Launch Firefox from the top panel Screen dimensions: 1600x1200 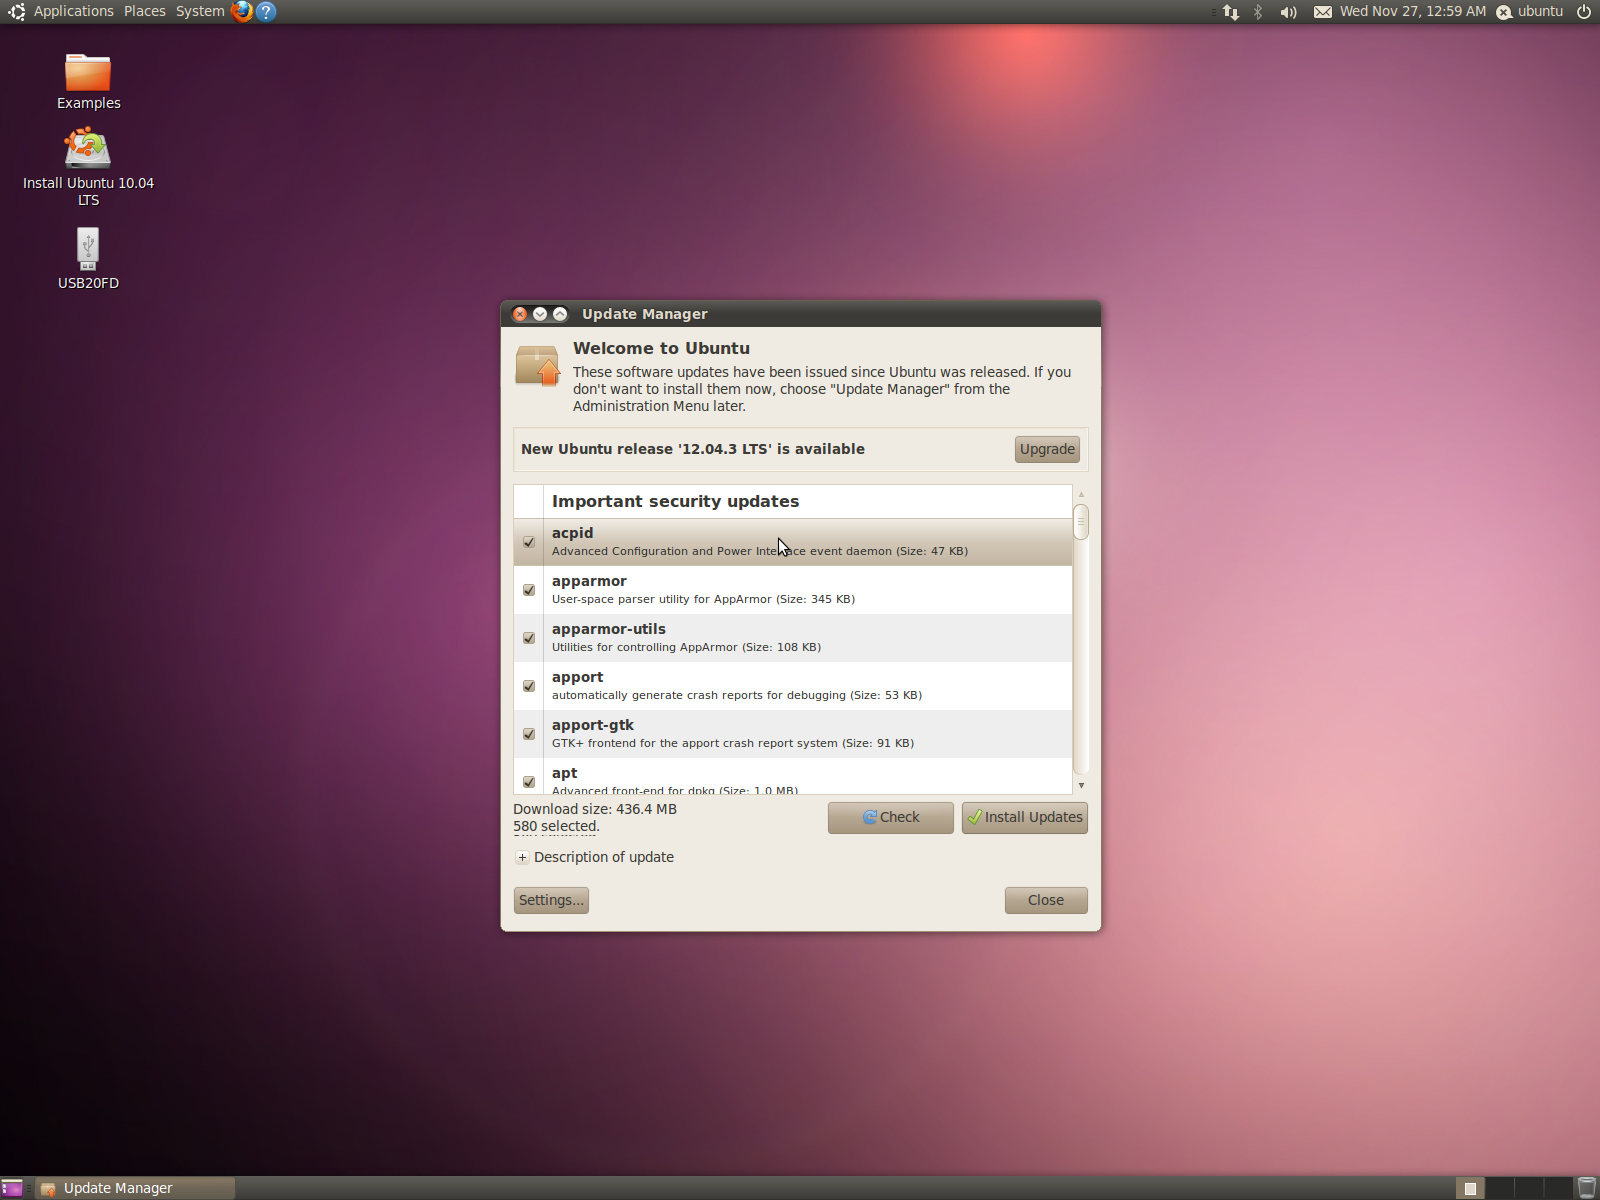pyautogui.click(x=242, y=12)
